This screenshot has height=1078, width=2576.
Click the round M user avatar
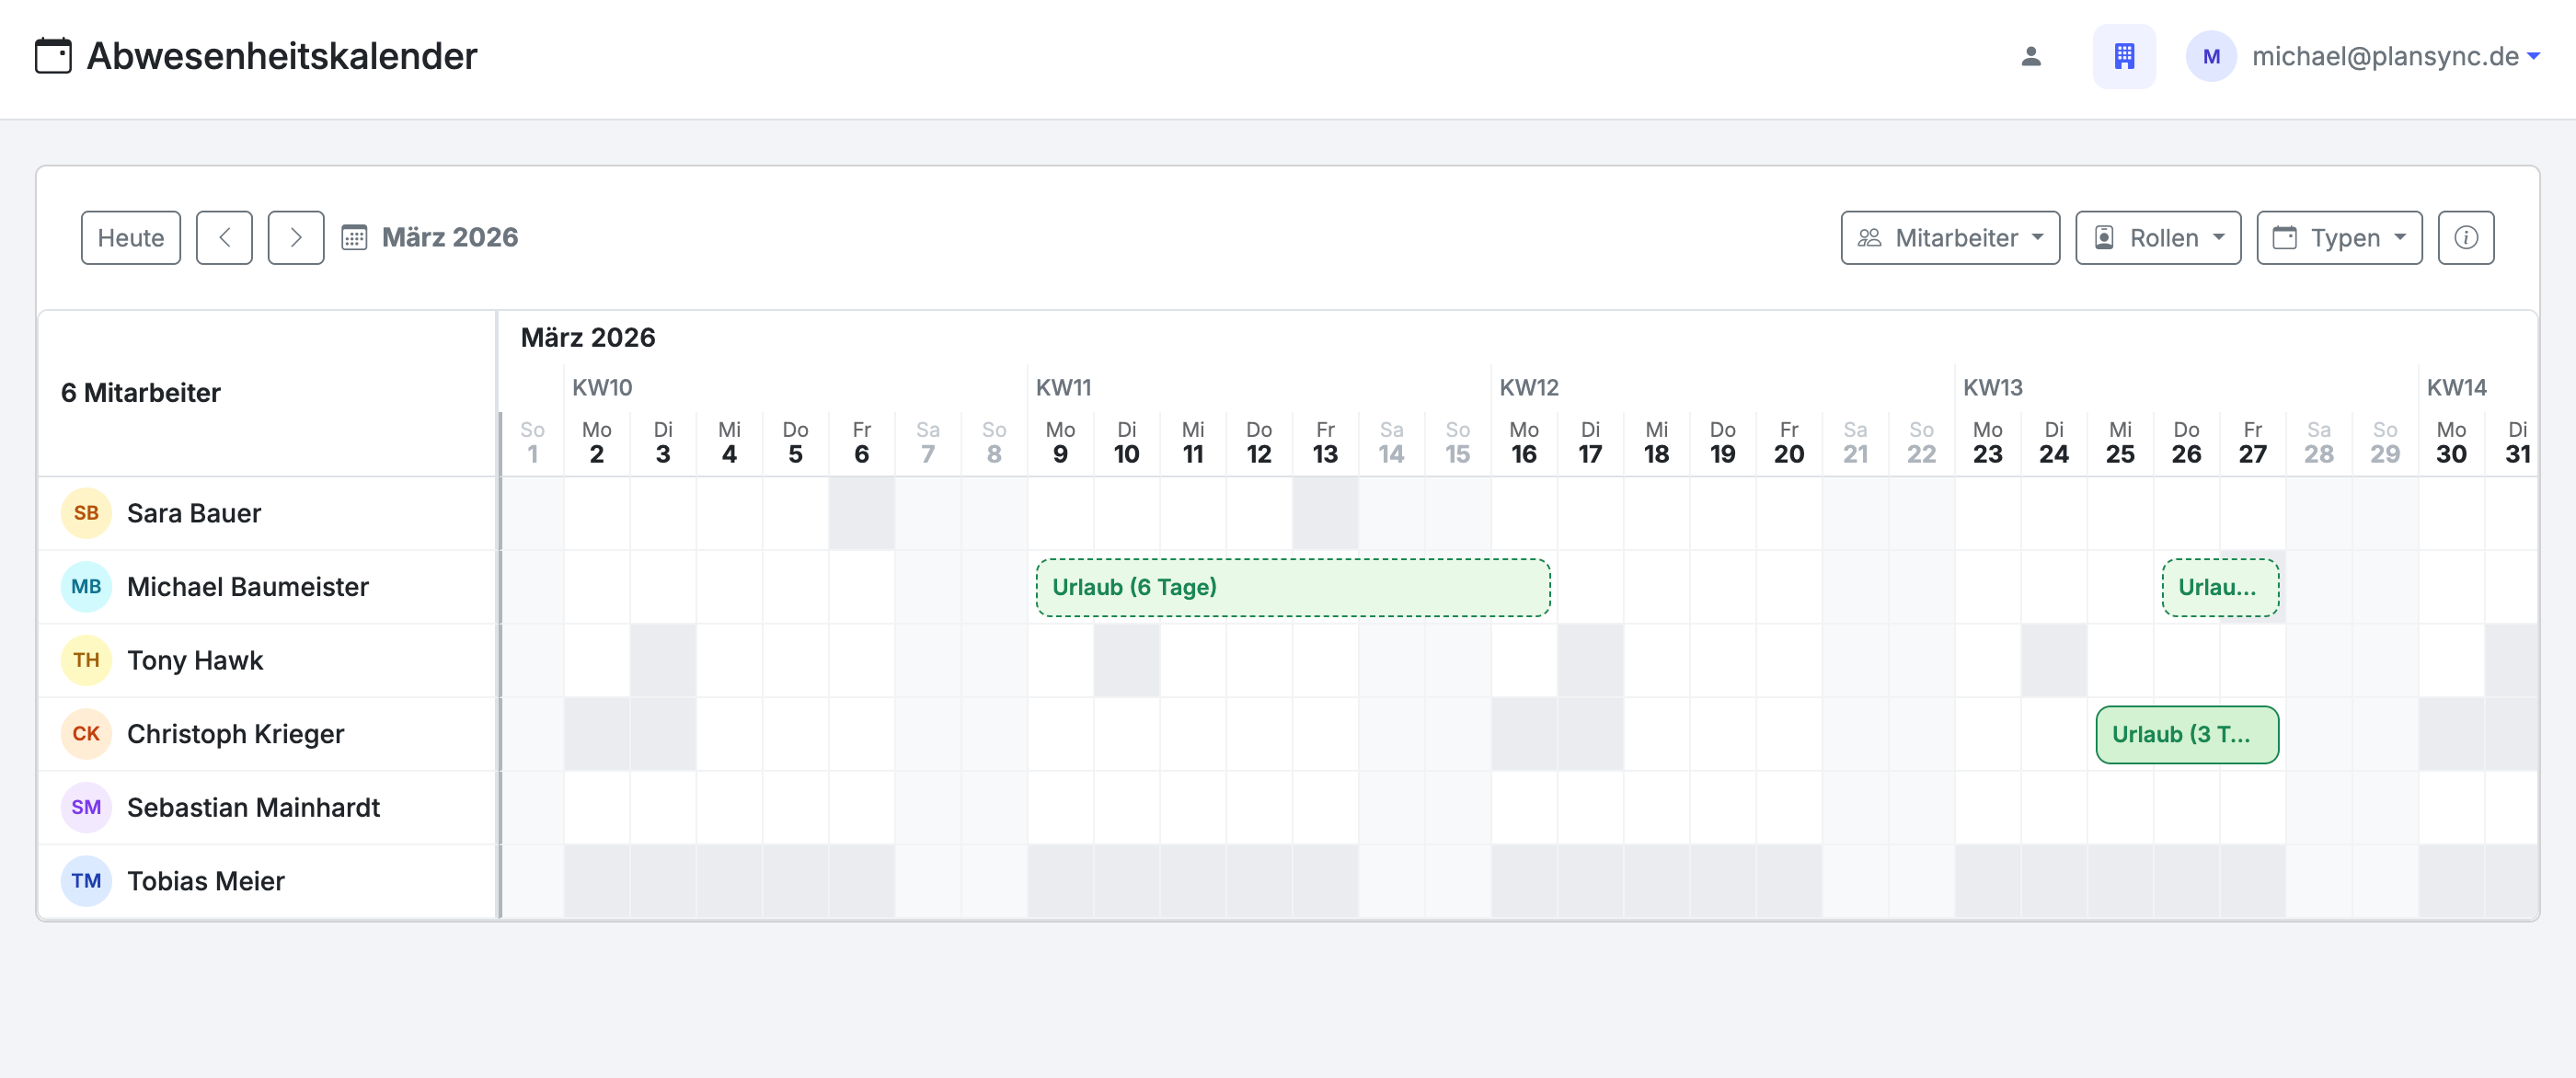(2211, 56)
